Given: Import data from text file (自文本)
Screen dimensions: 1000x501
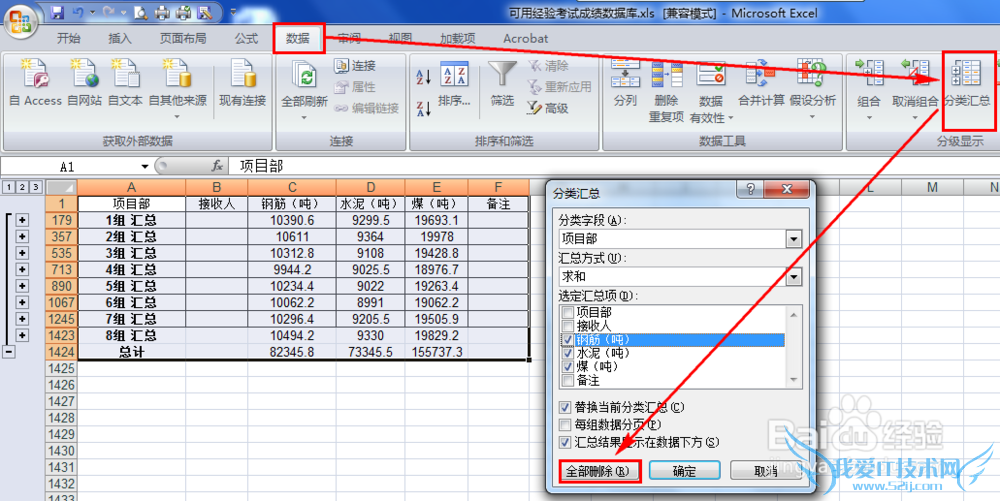Looking at the screenshot, I should [125, 83].
